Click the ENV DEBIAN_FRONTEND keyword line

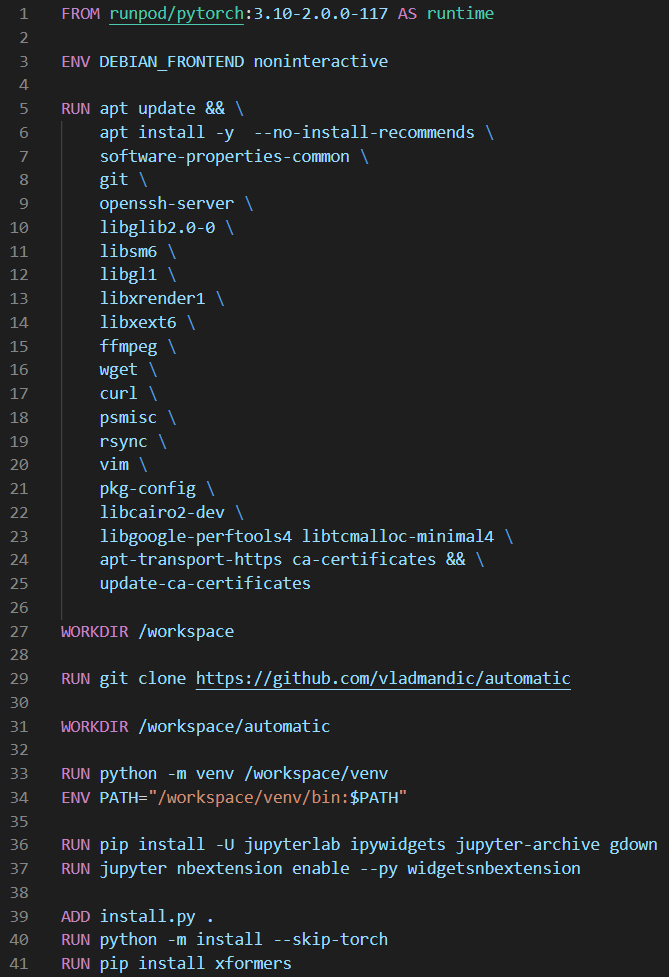(224, 61)
